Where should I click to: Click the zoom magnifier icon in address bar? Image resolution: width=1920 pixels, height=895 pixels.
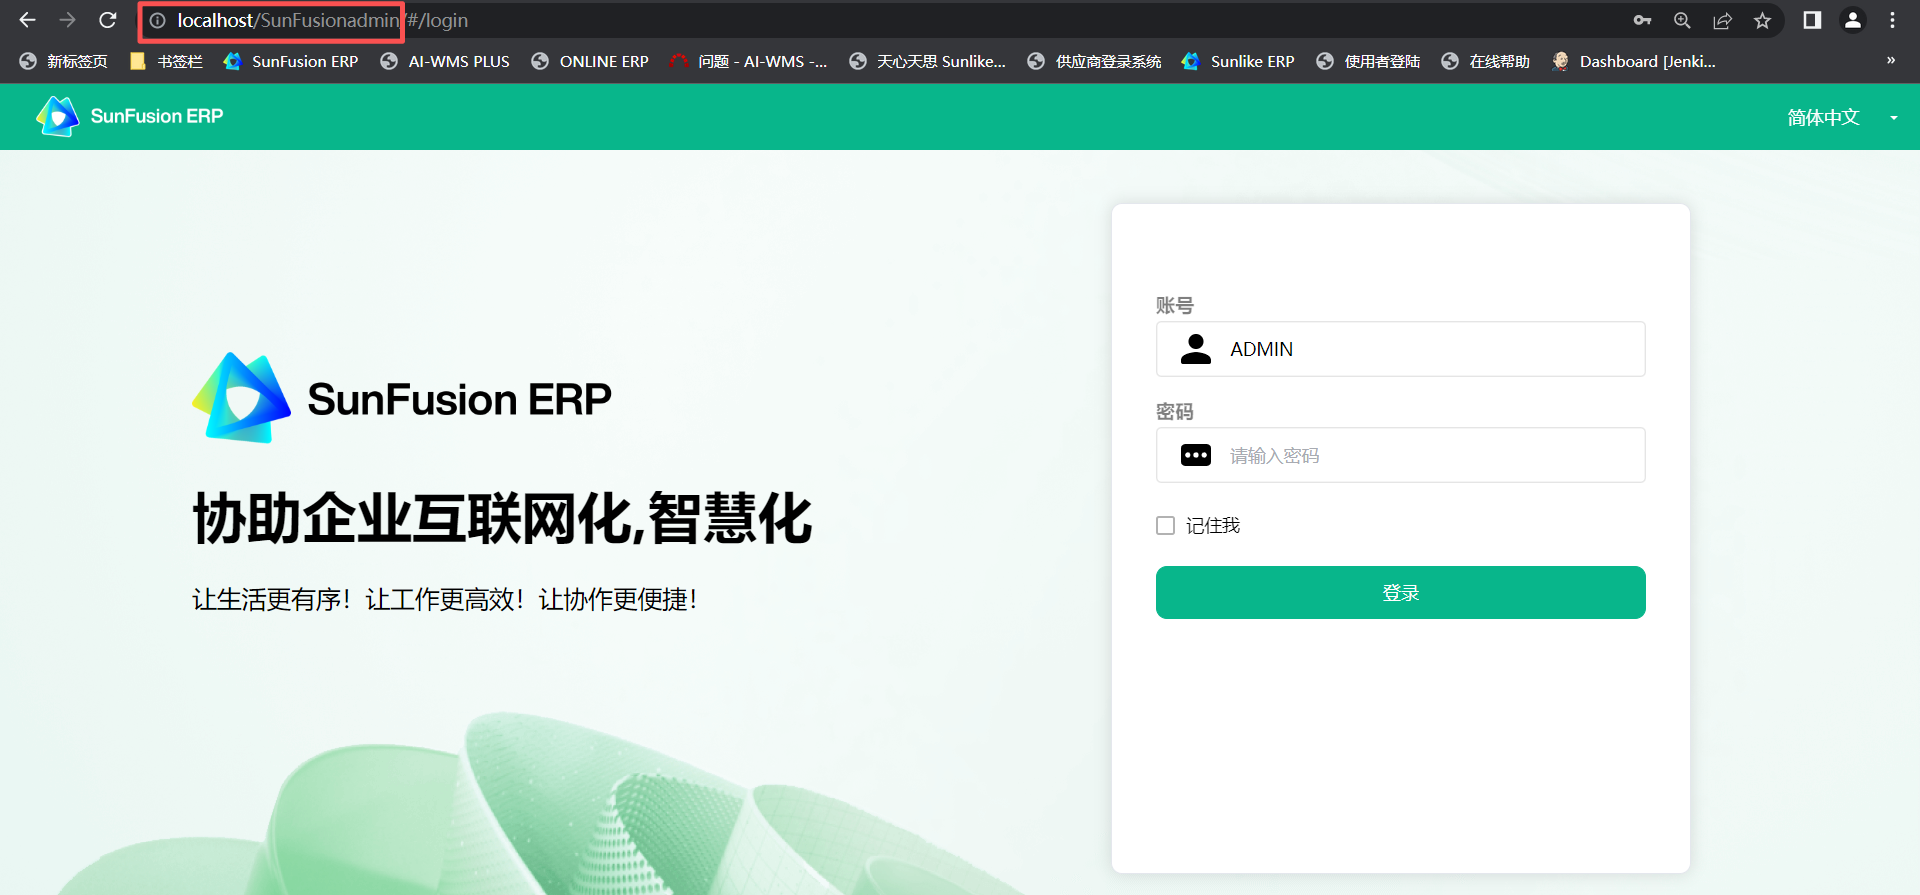(x=1682, y=20)
